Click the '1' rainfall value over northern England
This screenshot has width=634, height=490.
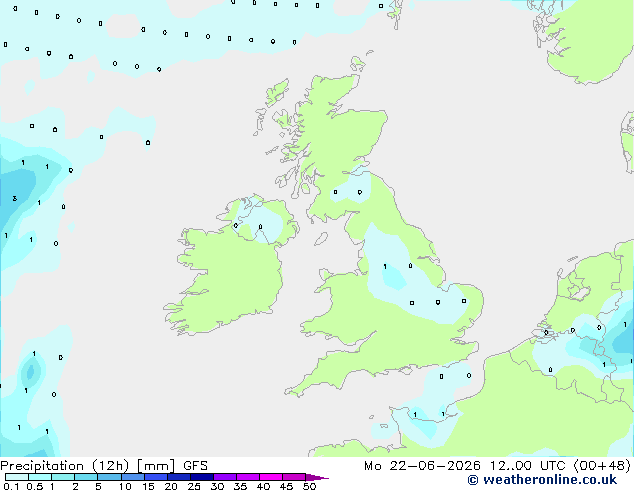point(385,266)
